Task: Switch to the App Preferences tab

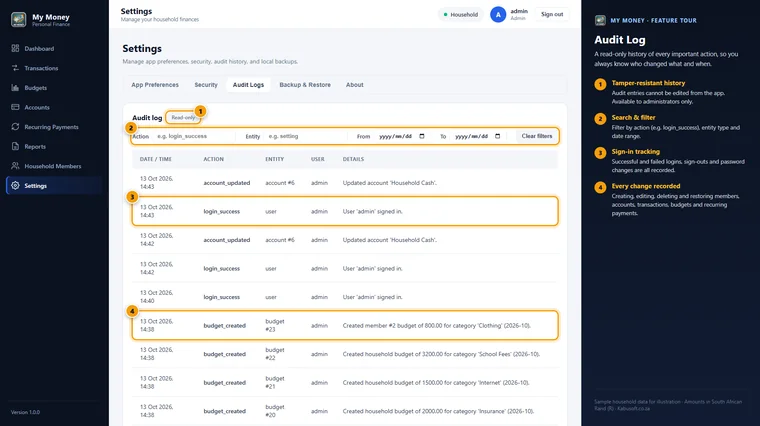Action: coord(155,85)
